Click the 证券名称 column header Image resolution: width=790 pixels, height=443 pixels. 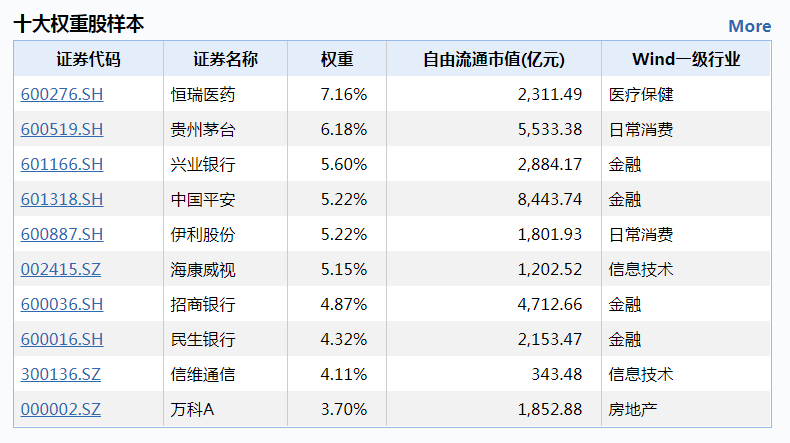(225, 59)
